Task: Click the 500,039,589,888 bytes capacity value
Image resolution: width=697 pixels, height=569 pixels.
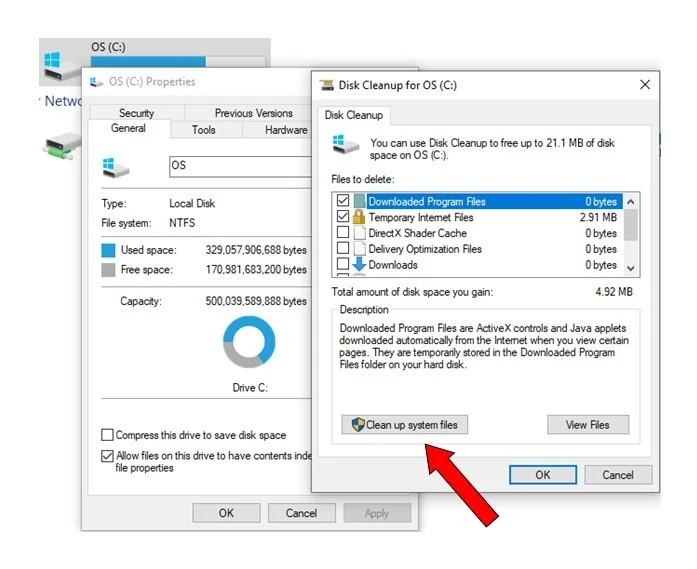Action: tap(256, 301)
